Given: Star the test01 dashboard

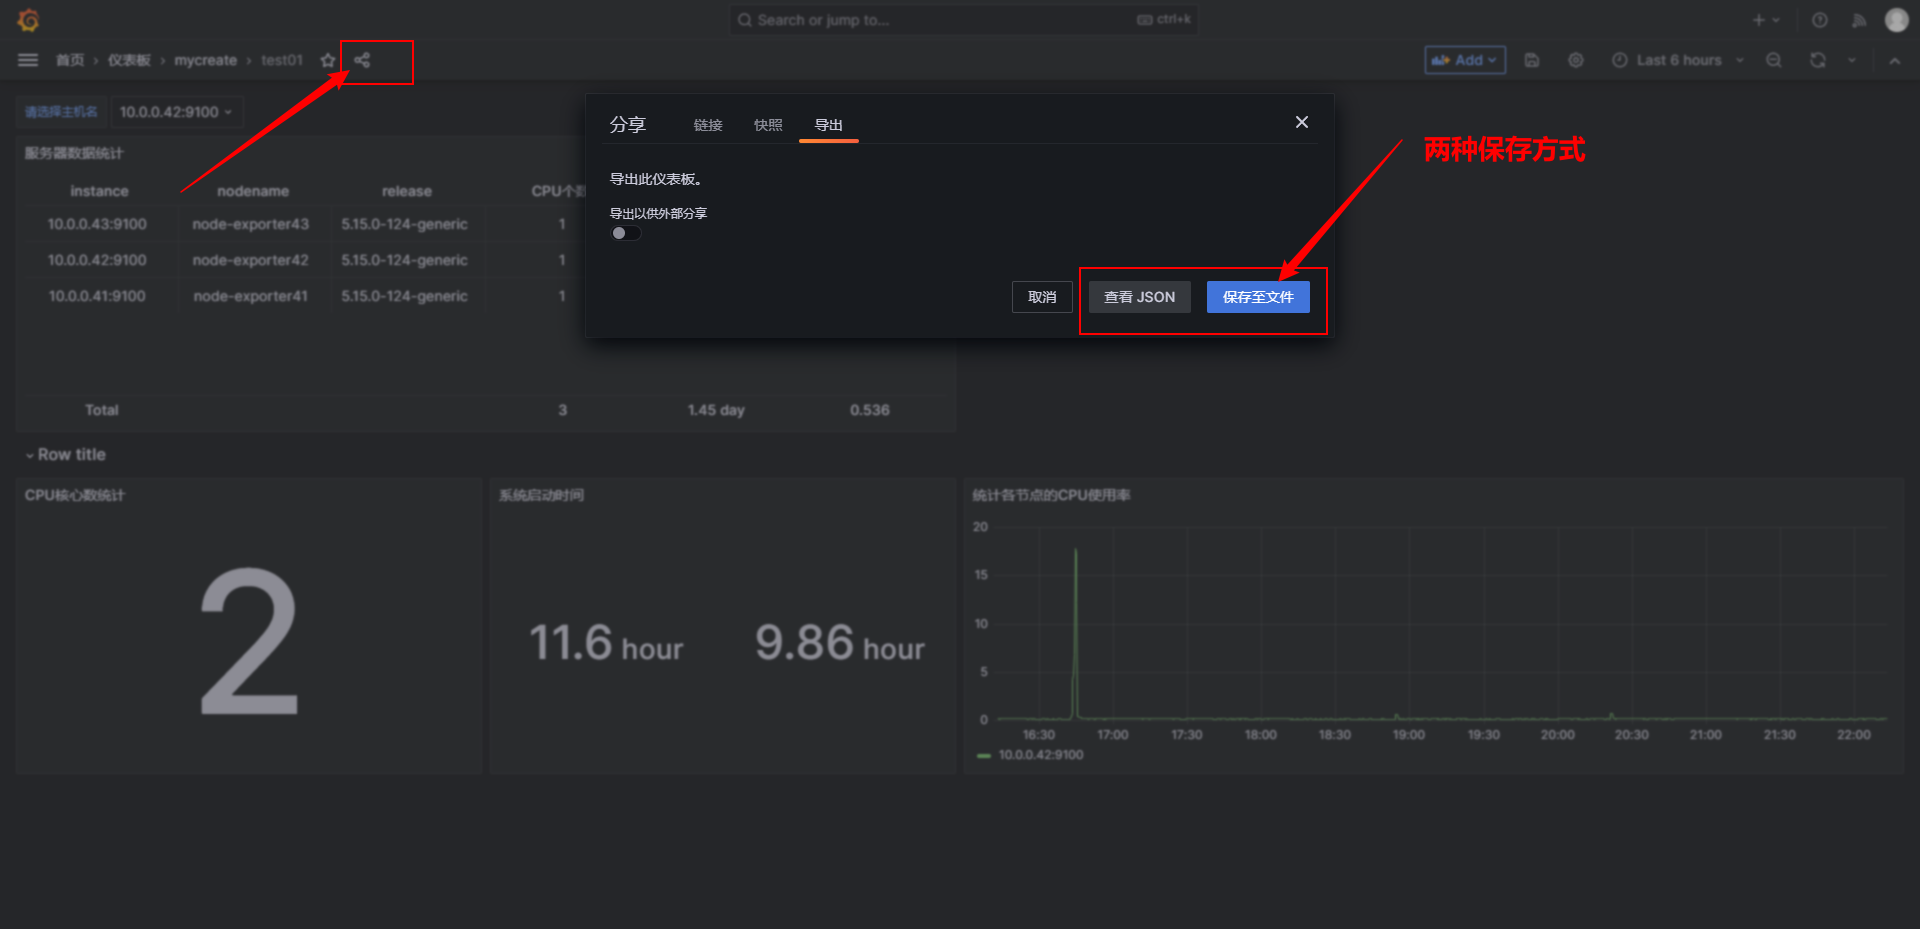Looking at the screenshot, I should coord(327,60).
